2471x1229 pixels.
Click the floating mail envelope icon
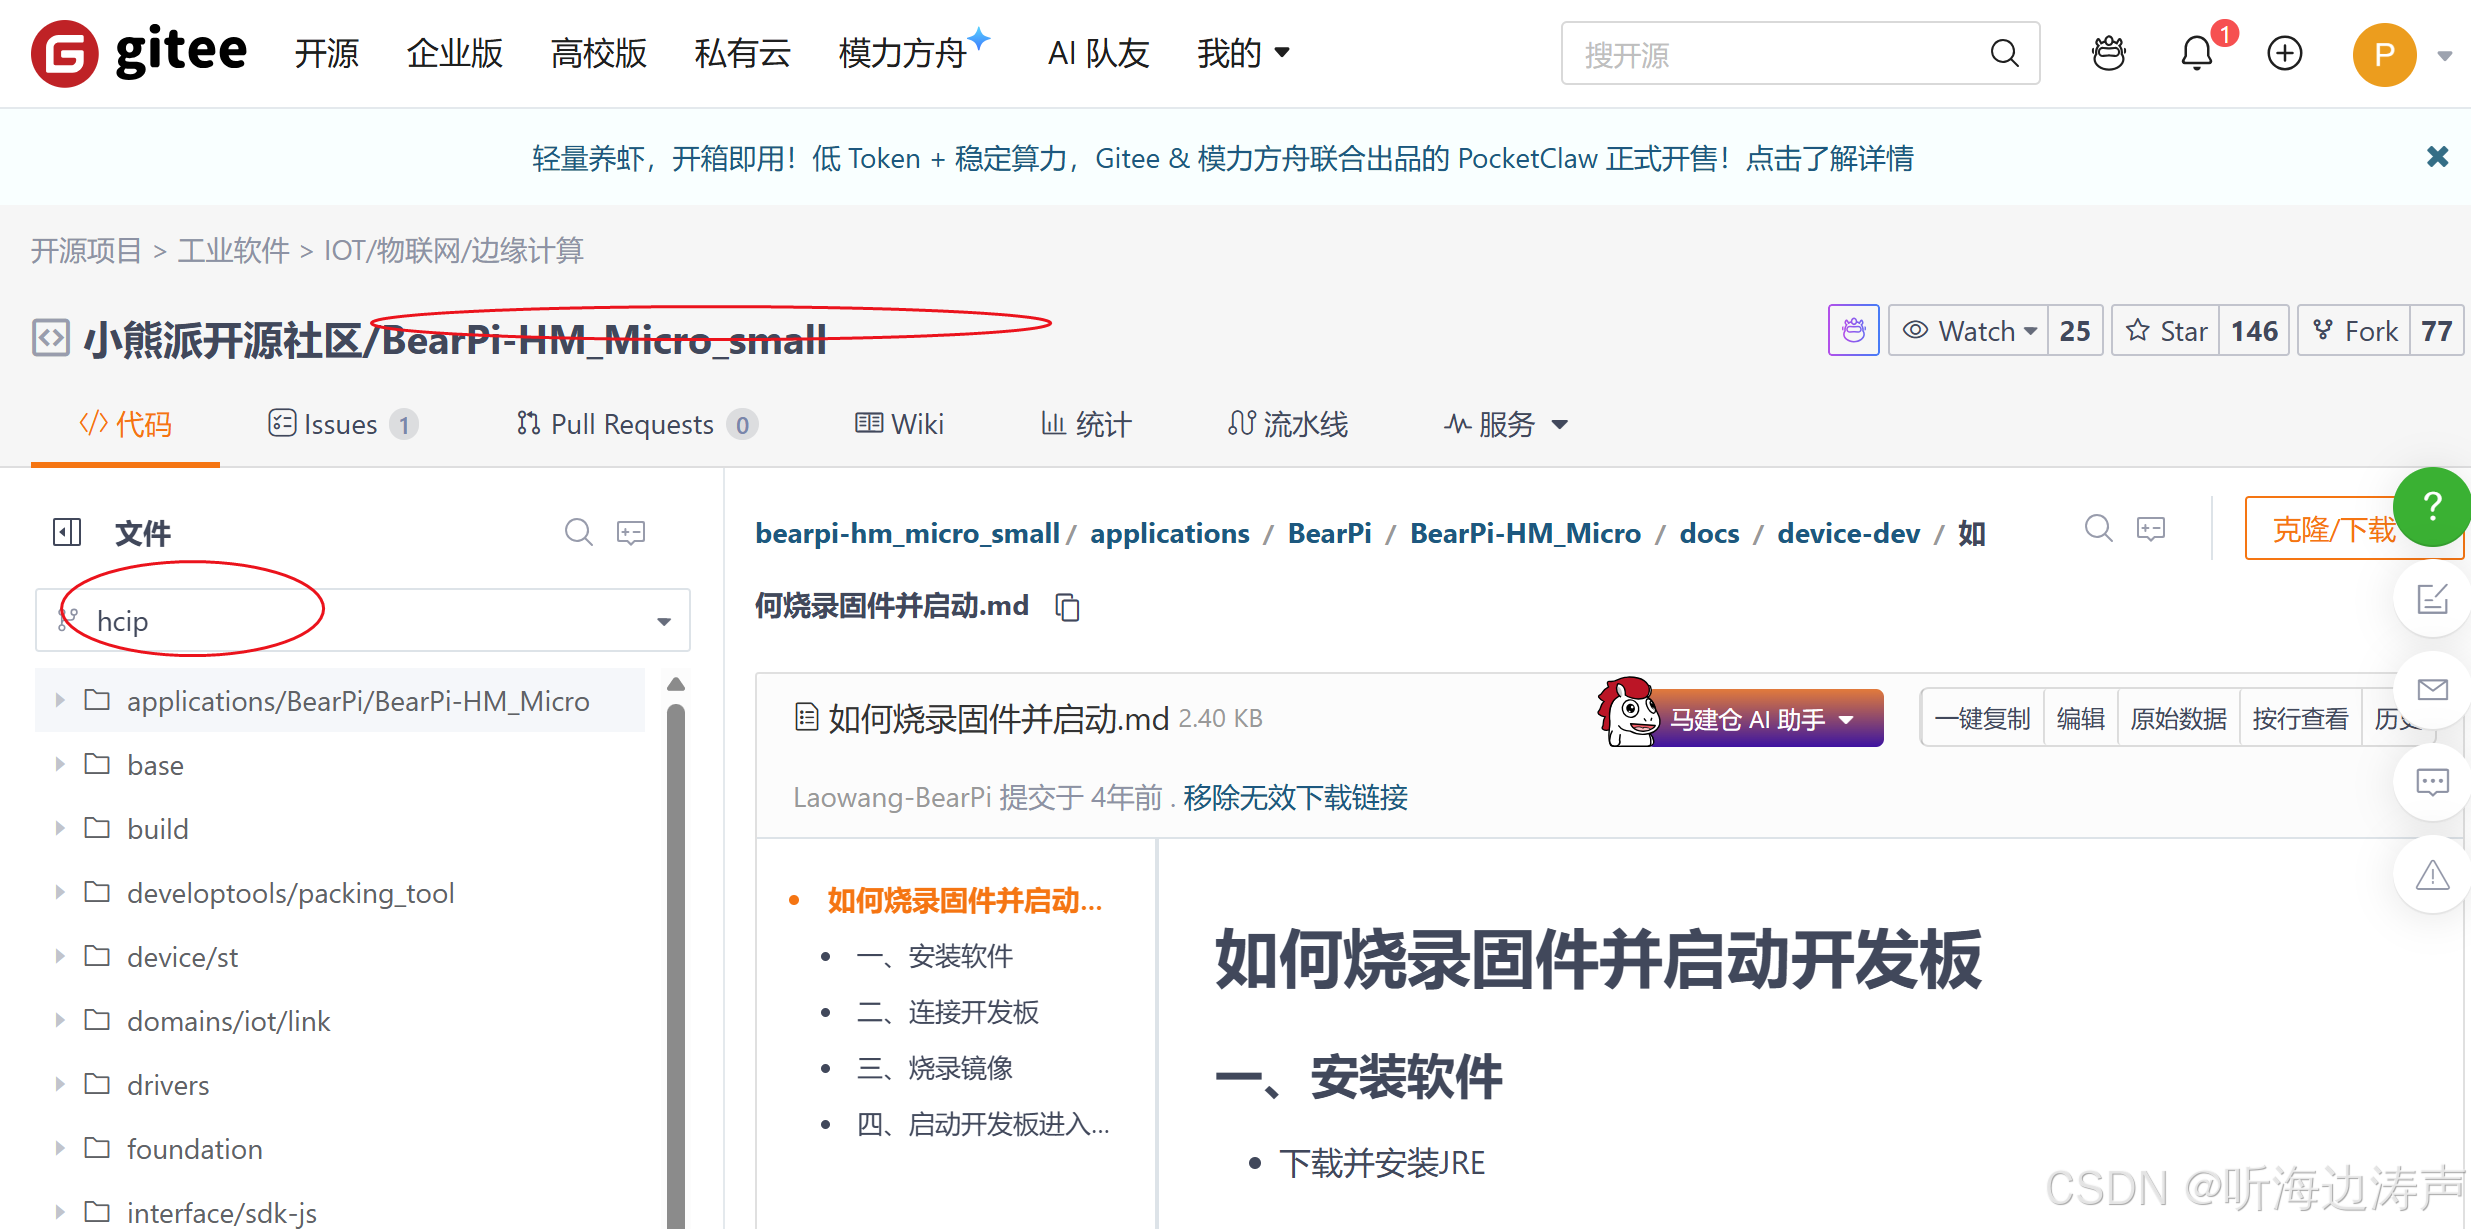[2432, 690]
